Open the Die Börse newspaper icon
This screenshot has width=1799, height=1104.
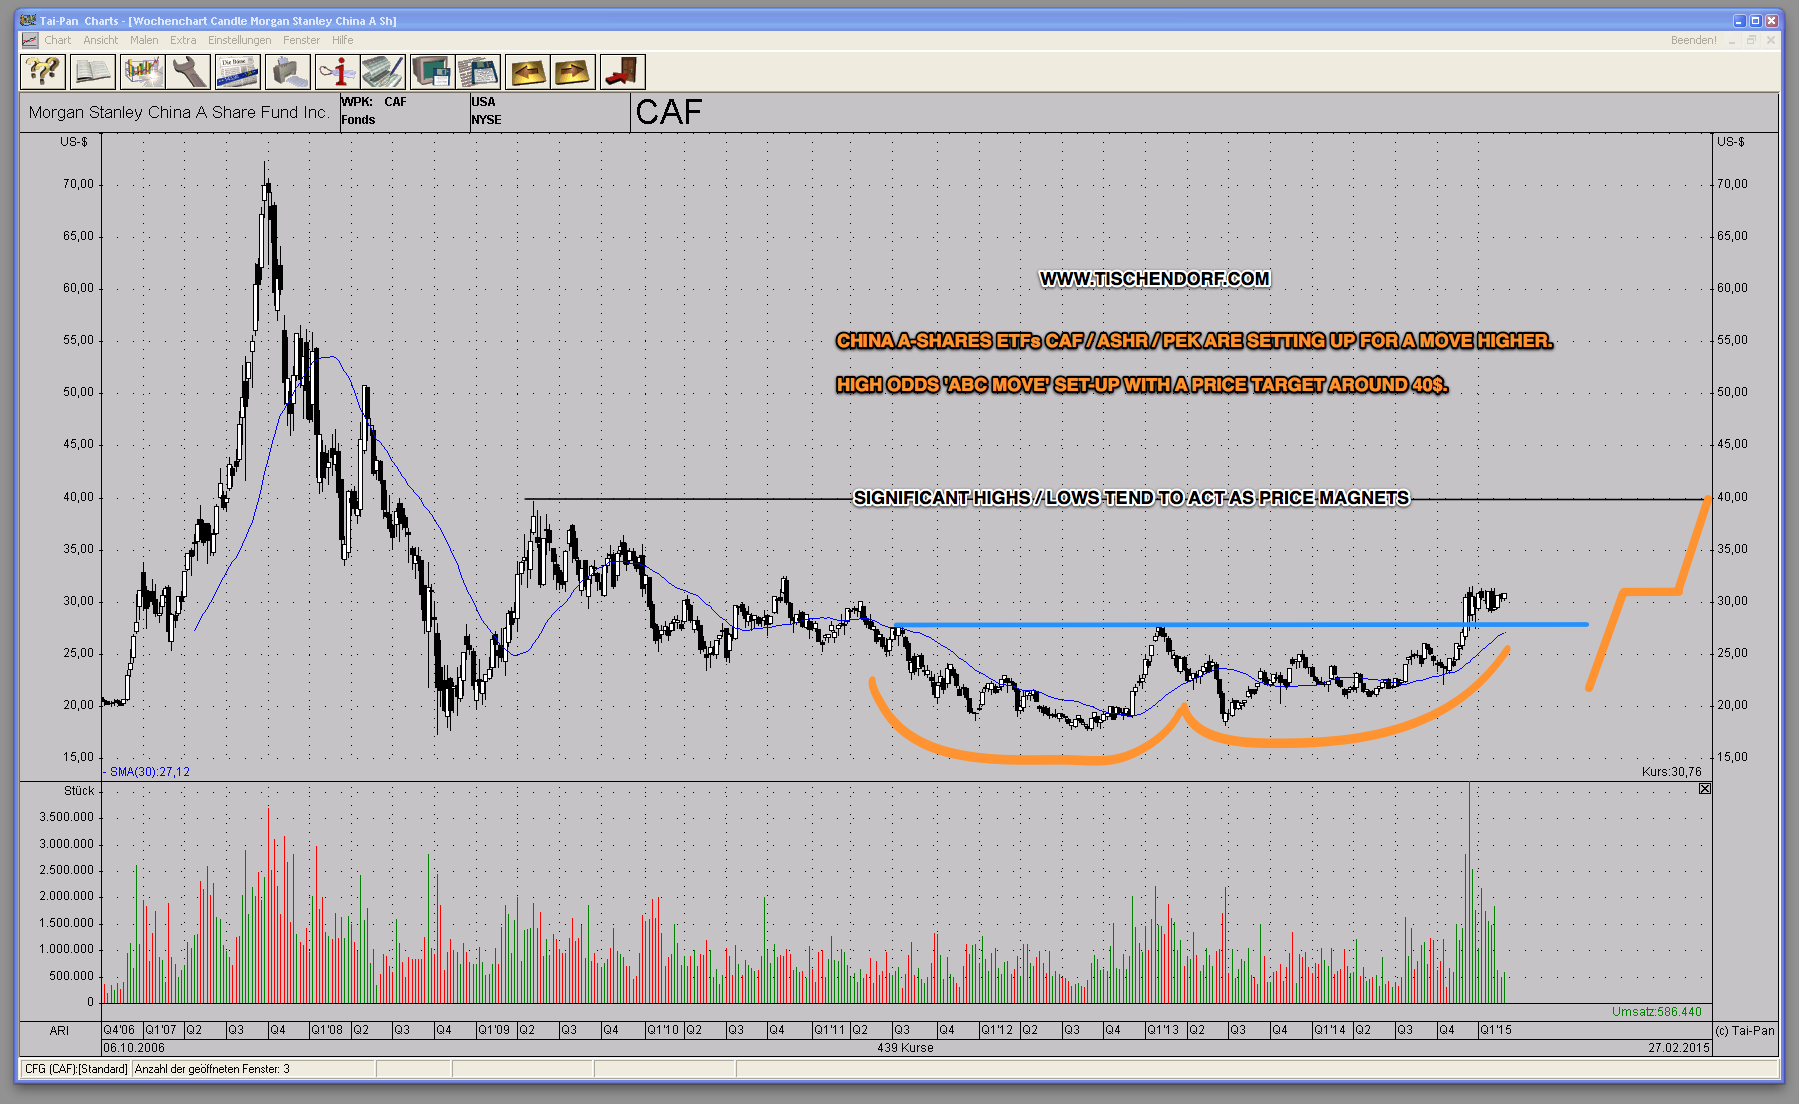point(238,72)
